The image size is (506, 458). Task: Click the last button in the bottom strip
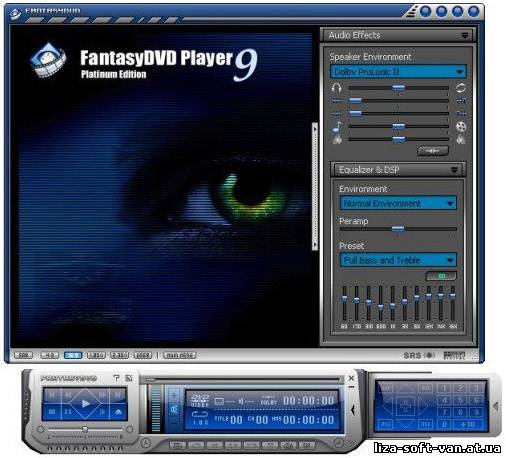(306, 445)
